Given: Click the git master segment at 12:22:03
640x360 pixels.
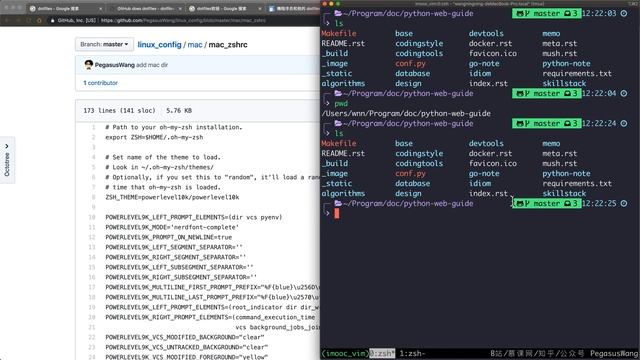Looking at the screenshot, I should coord(547,13).
